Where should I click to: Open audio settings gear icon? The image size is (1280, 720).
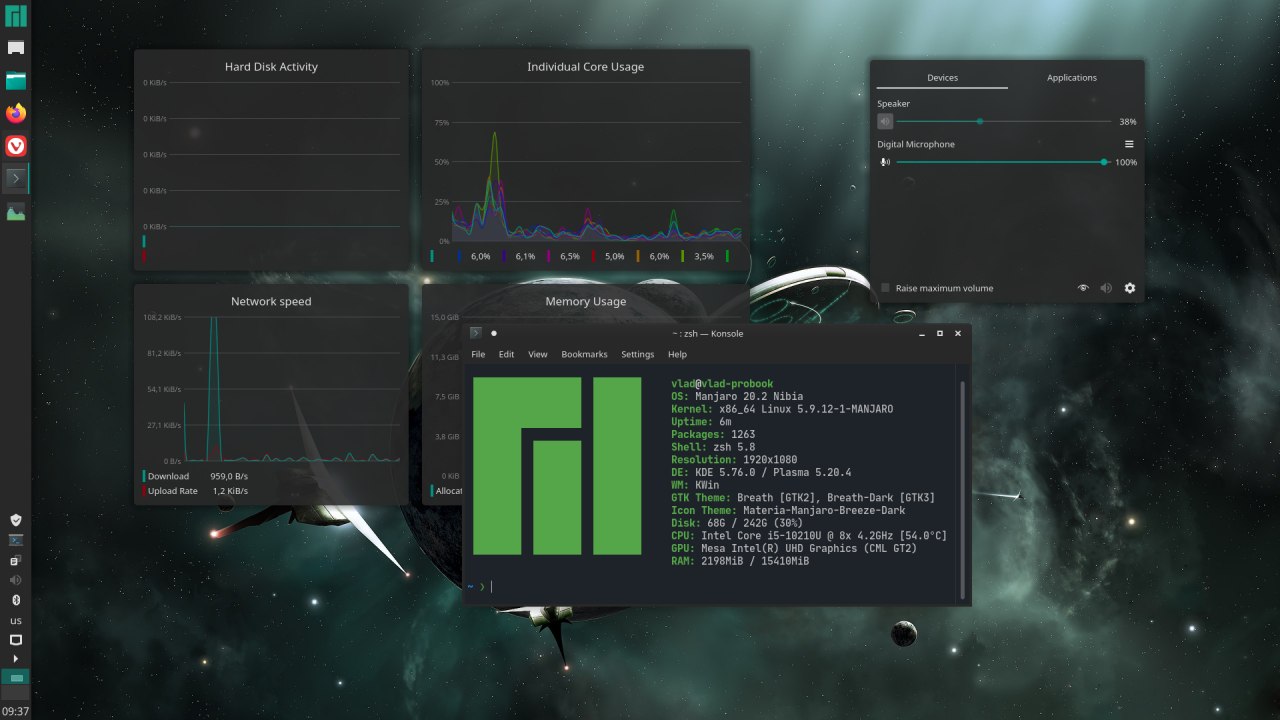pyautogui.click(x=1130, y=288)
